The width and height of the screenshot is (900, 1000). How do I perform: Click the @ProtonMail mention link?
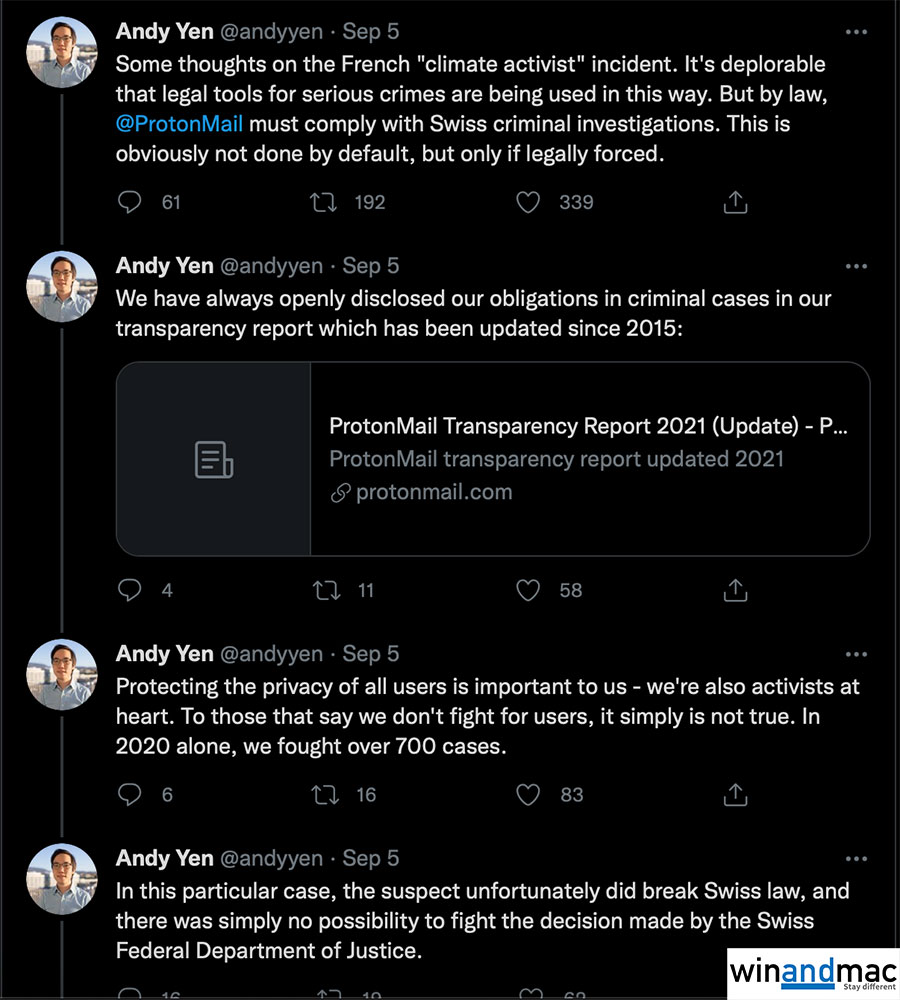click(179, 126)
